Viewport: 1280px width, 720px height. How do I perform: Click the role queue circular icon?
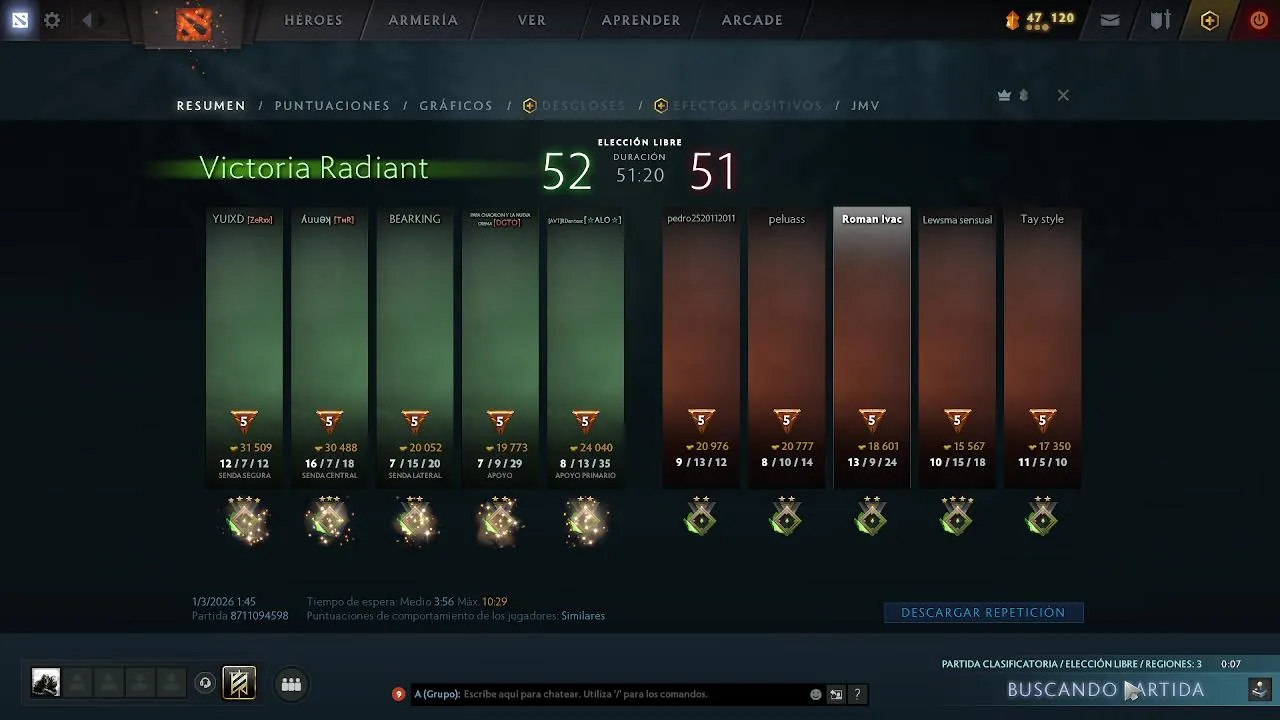[205, 683]
